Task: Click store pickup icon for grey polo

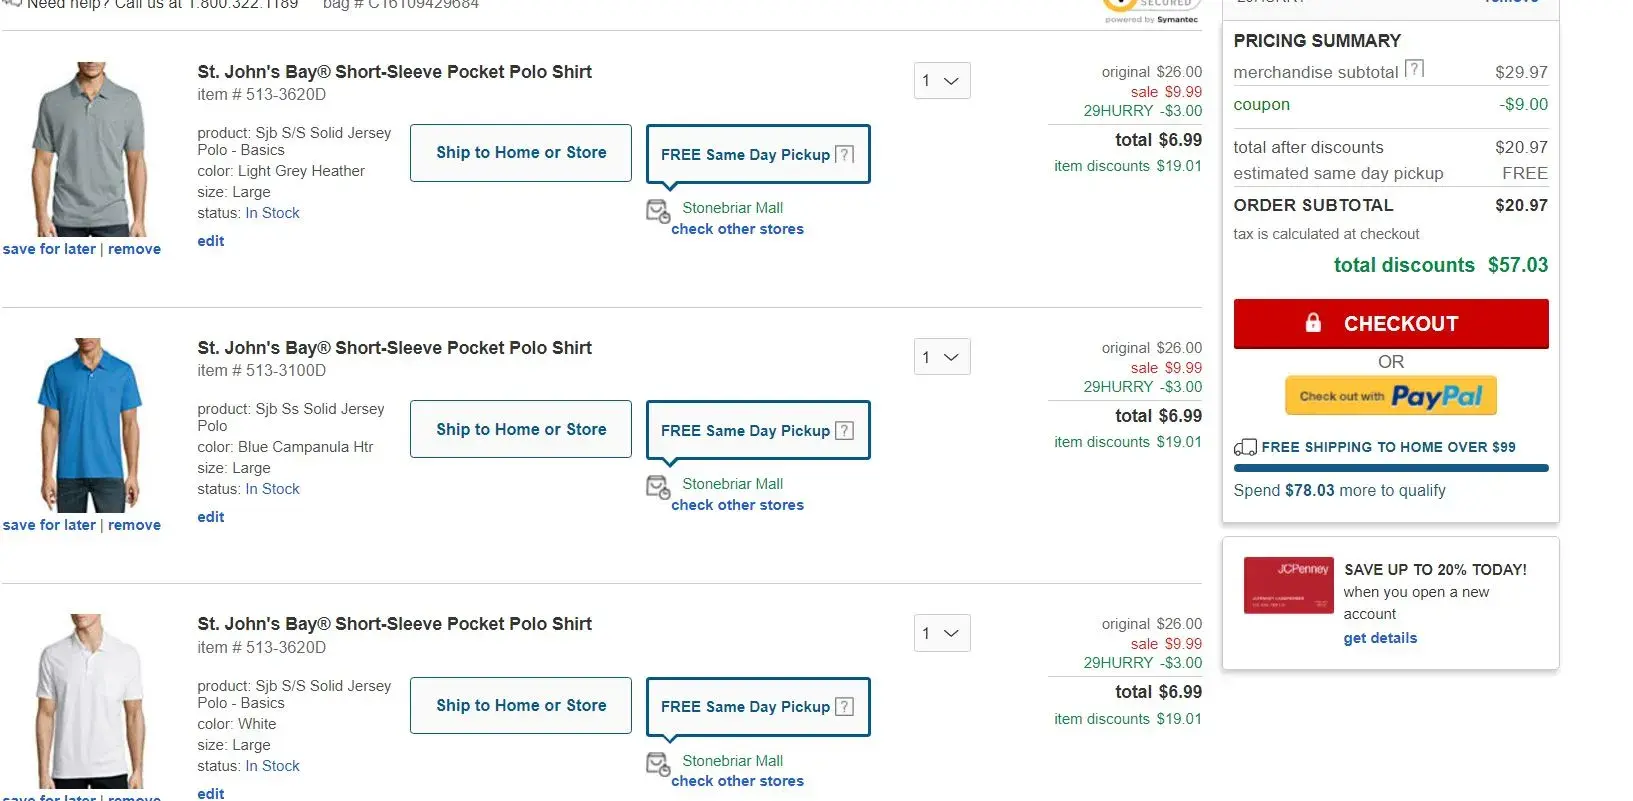Action: pos(658,211)
